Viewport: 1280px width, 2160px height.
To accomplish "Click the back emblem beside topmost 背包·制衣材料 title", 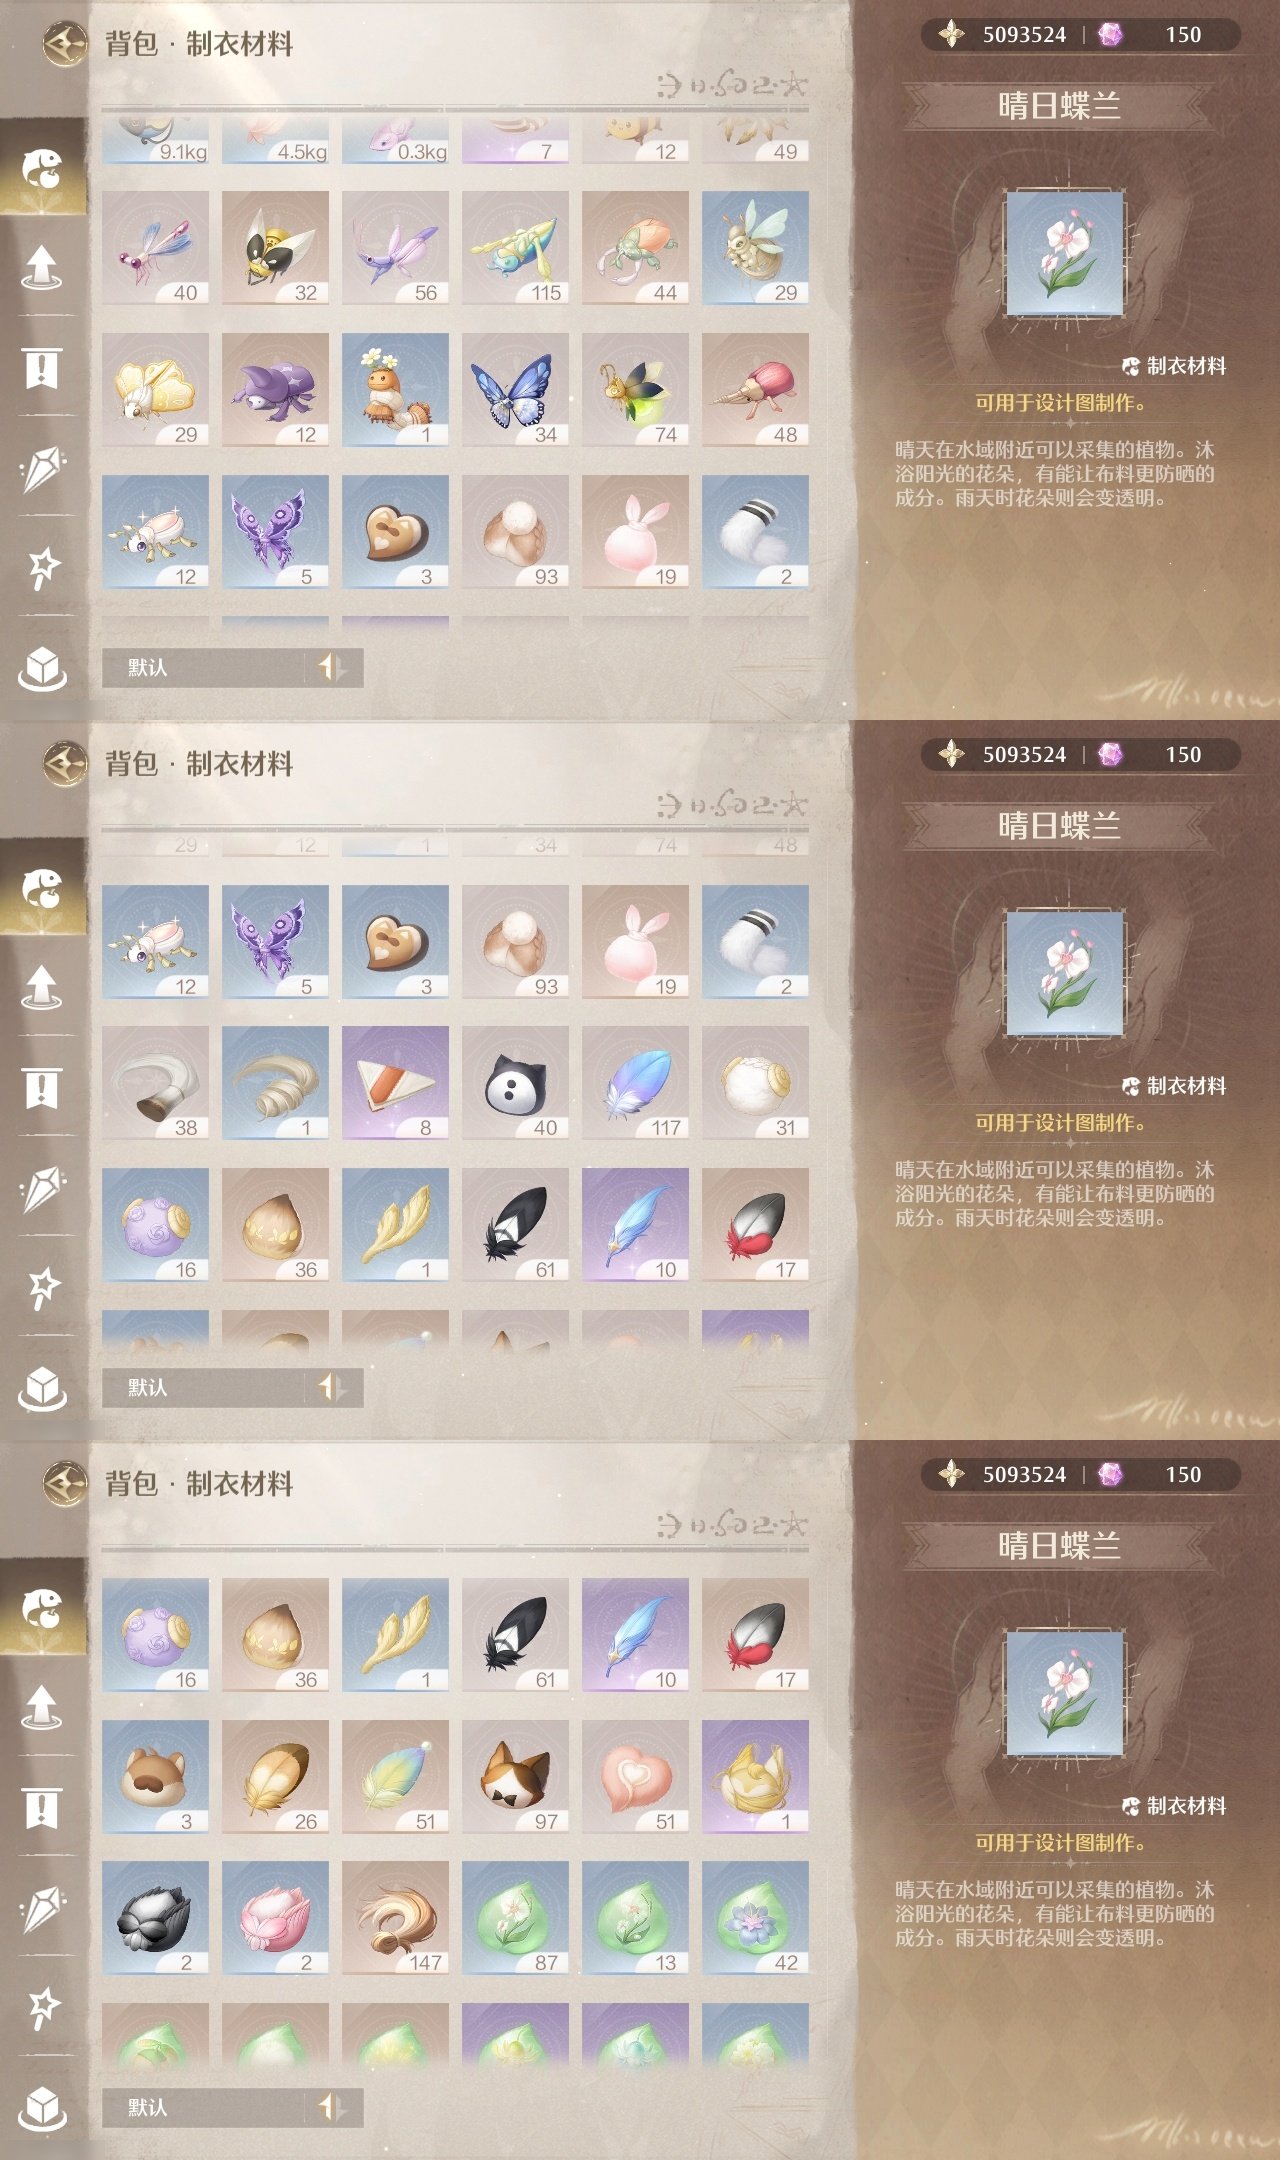I will point(66,43).
